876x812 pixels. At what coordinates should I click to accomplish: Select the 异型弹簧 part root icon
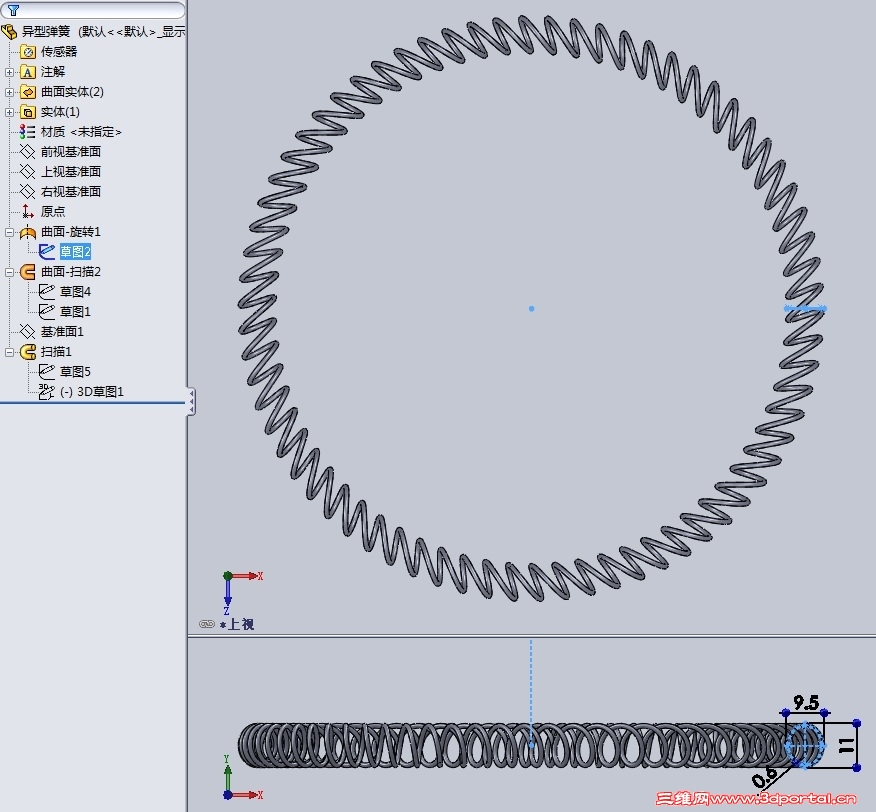coord(9,31)
